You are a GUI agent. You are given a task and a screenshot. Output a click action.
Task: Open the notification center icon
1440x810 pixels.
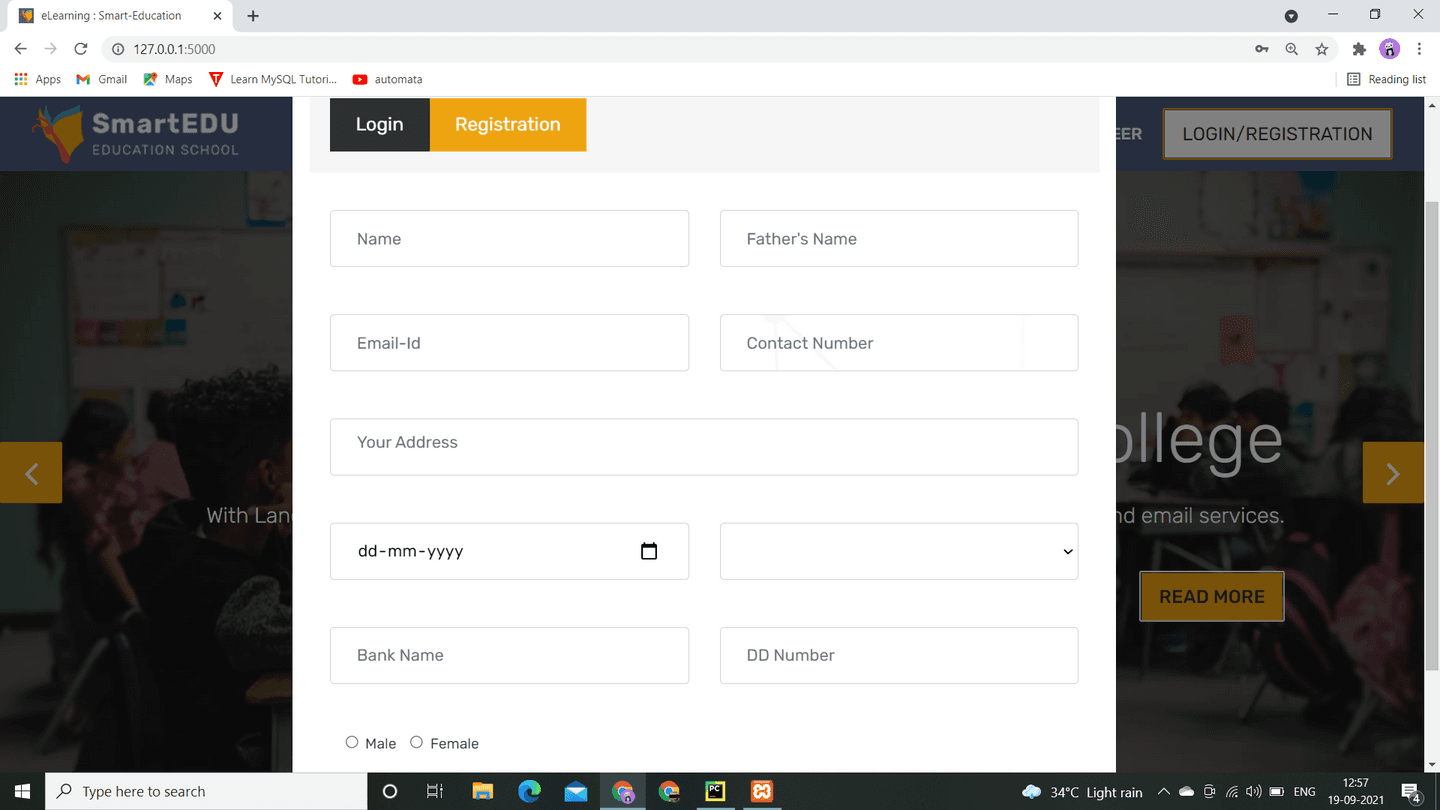[x=1412, y=792]
